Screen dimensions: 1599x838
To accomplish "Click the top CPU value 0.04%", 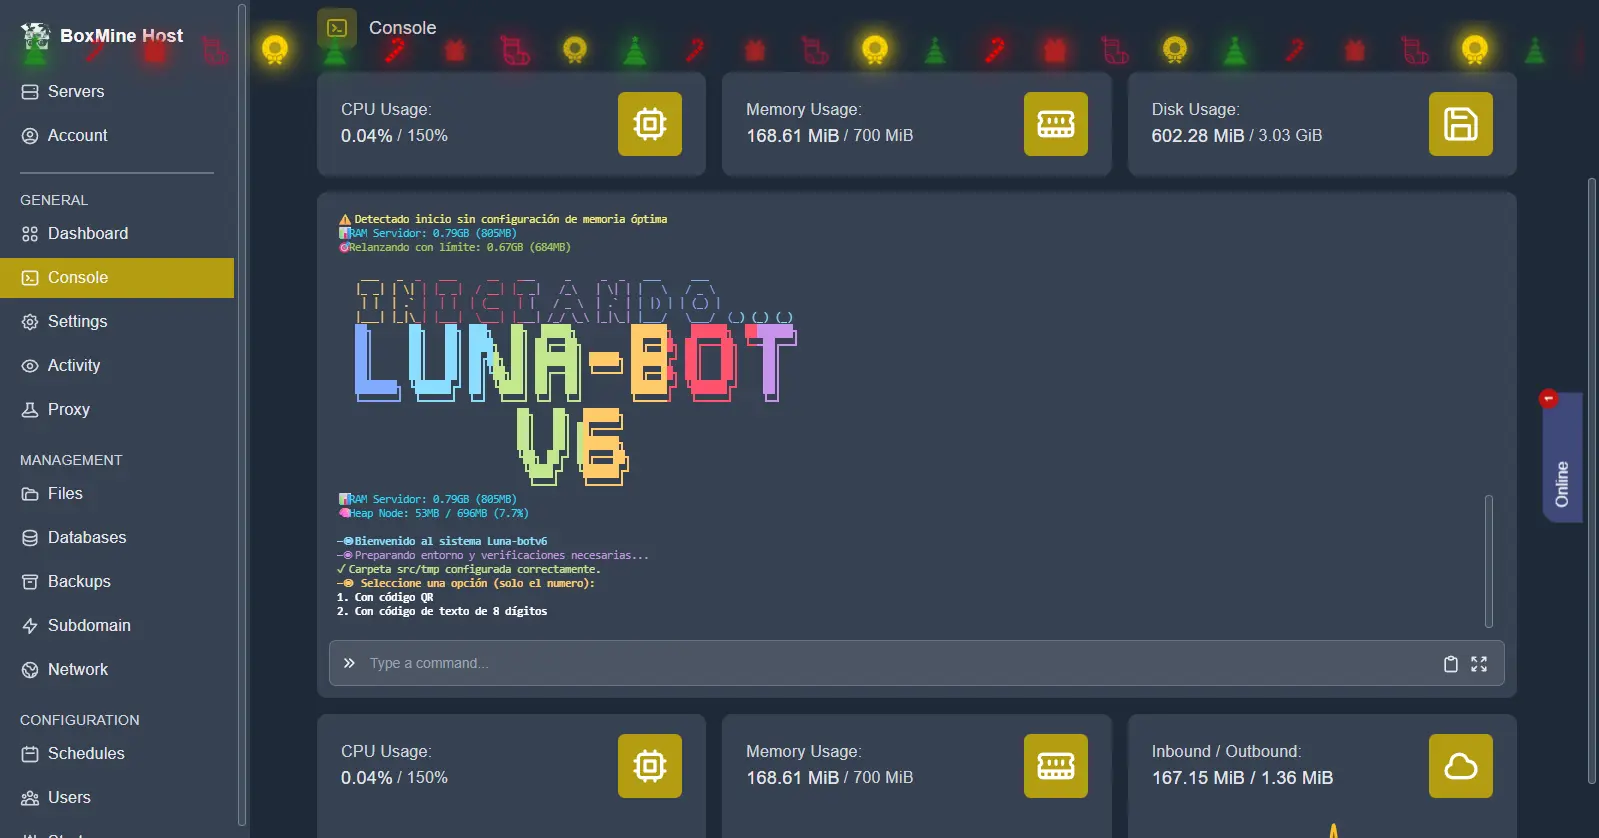I will point(366,135).
